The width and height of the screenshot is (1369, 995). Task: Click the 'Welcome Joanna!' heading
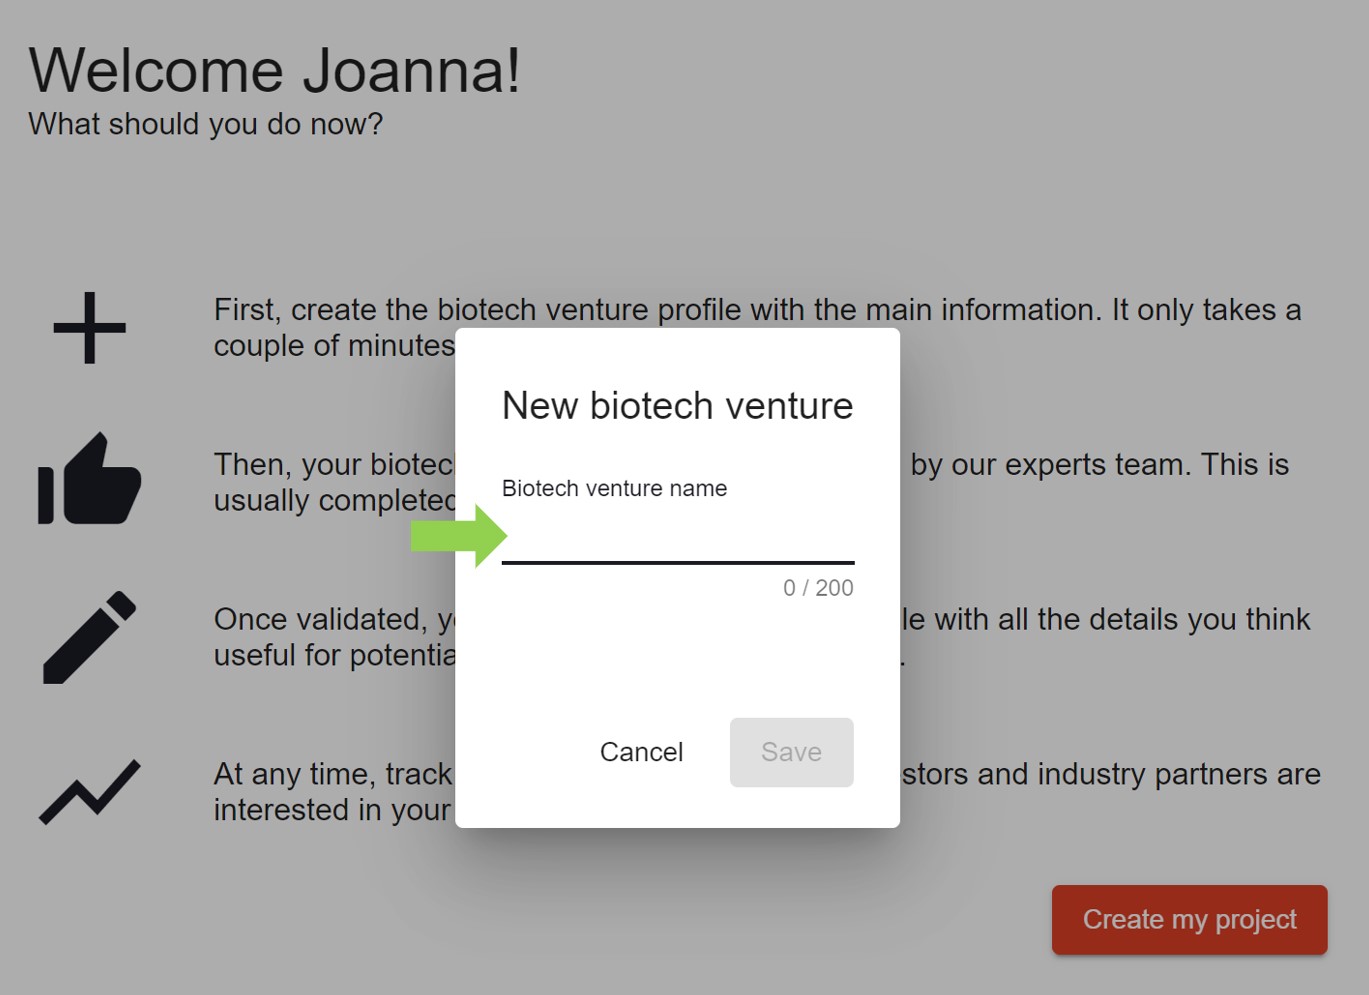point(274,71)
